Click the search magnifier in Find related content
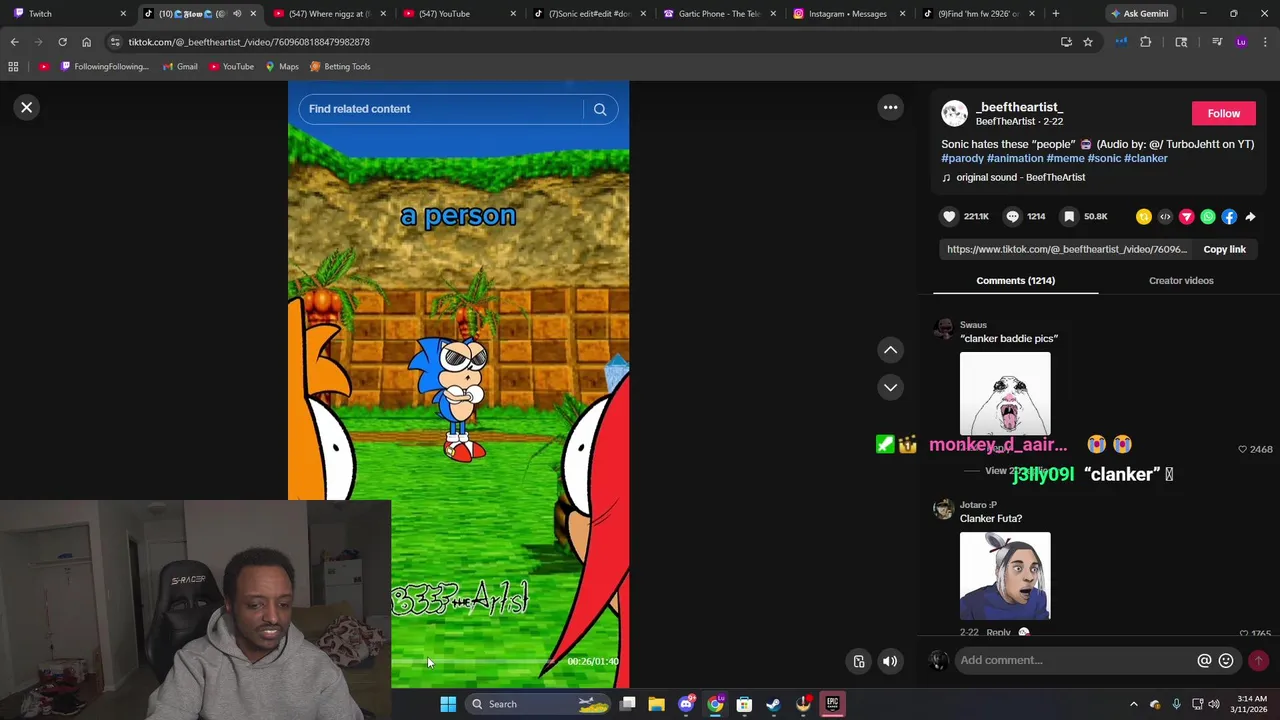This screenshot has width=1280, height=720. [x=600, y=109]
